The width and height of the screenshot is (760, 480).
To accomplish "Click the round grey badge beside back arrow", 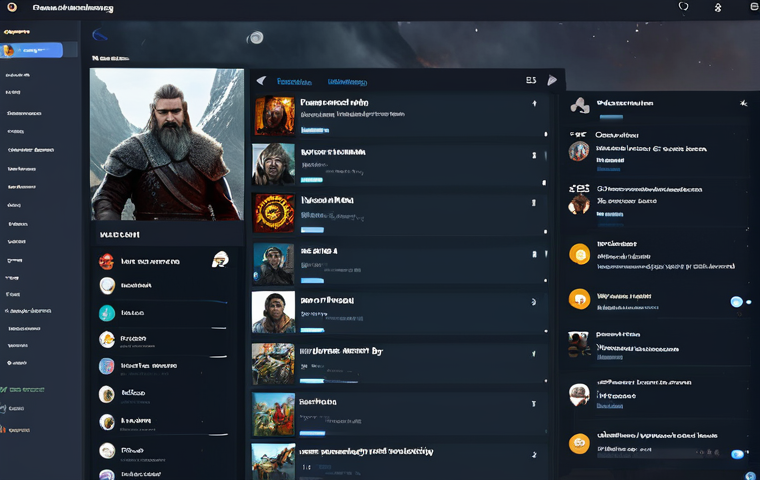I will [255, 37].
